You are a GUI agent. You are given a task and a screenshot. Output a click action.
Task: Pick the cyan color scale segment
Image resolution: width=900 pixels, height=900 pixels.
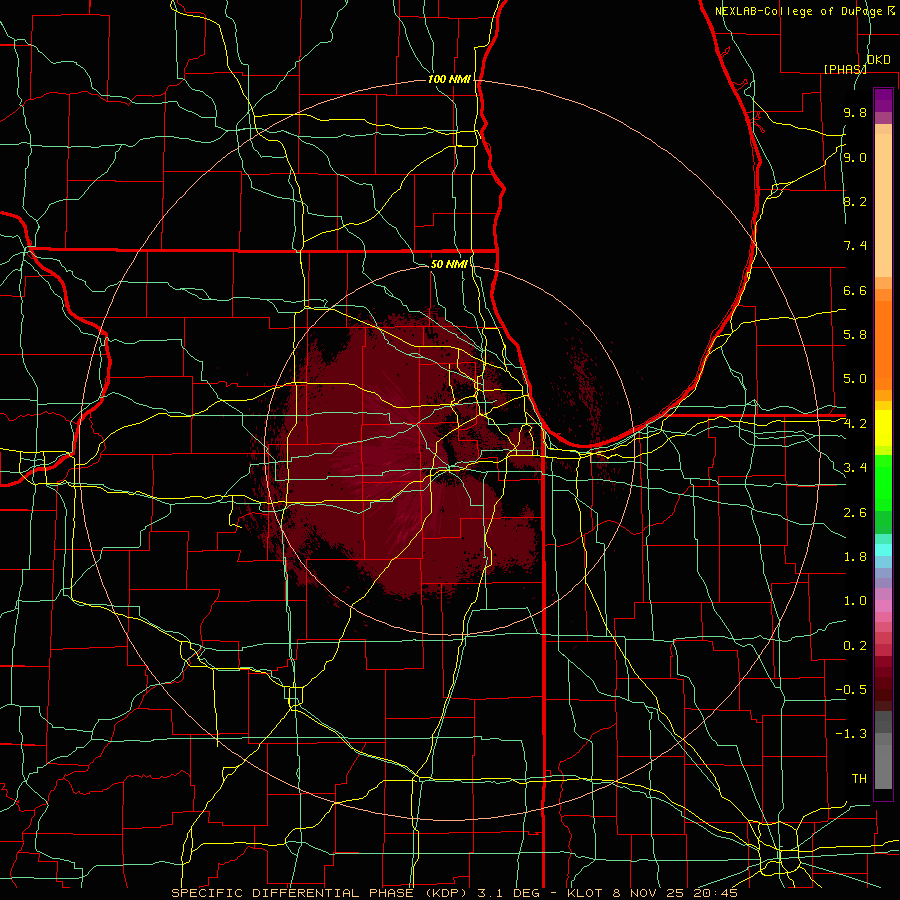pyautogui.click(x=883, y=550)
